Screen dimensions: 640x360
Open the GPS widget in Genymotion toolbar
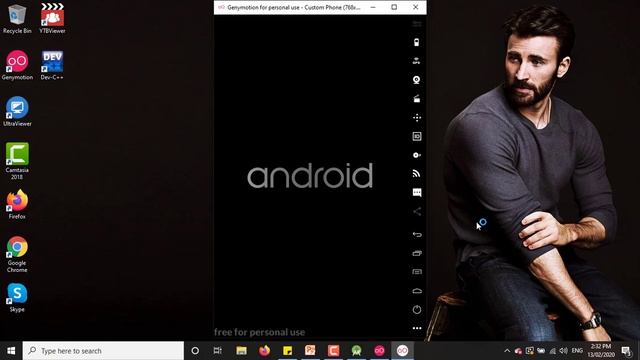pos(416,61)
